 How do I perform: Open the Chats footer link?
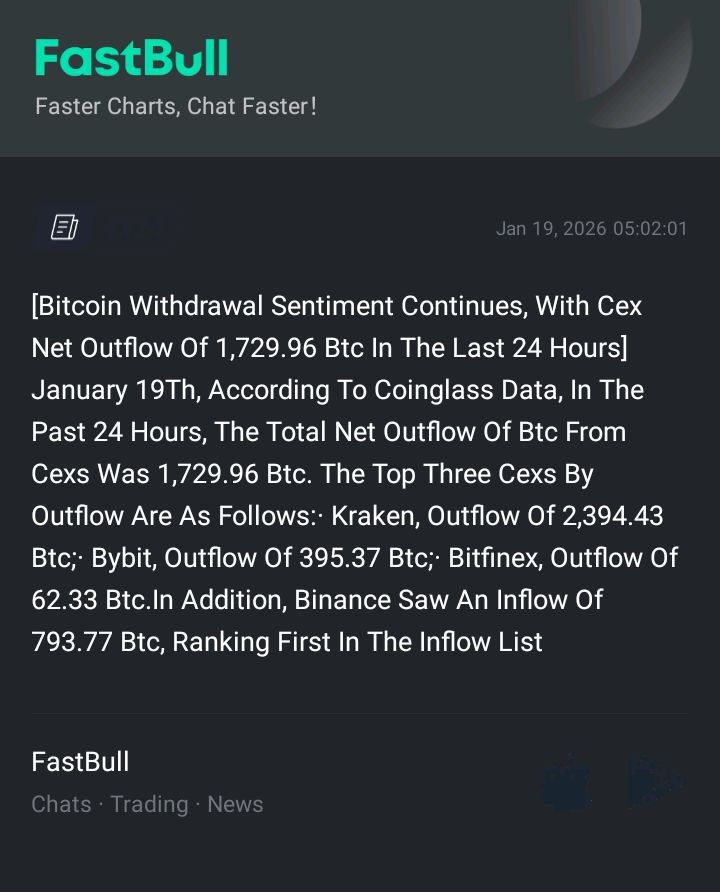61,804
